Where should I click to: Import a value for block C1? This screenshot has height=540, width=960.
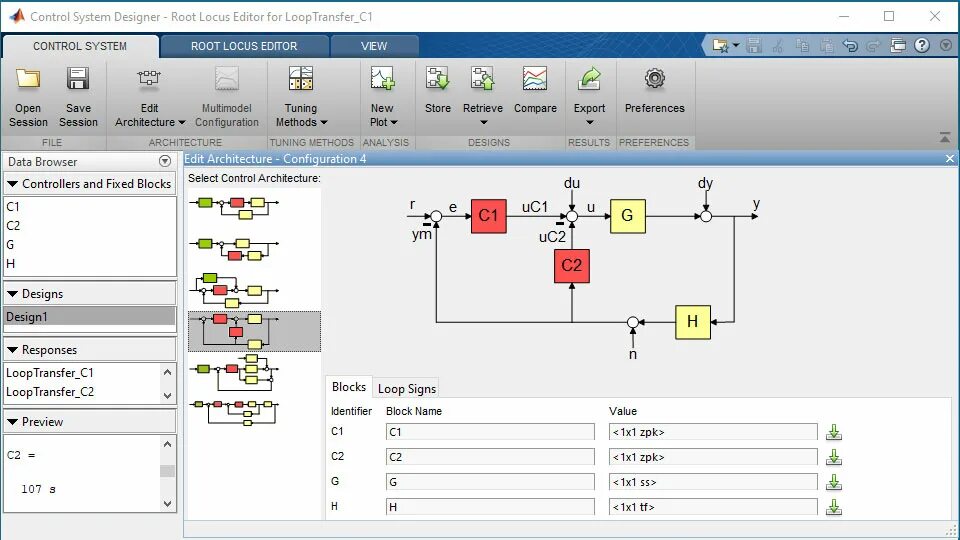click(x=833, y=432)
